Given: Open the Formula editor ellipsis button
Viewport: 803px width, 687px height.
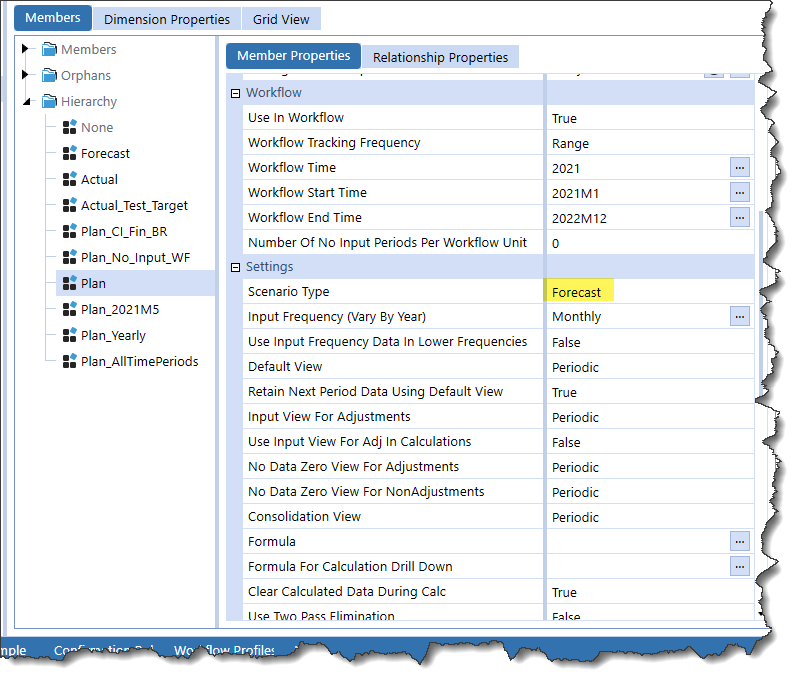Looking at the screenshot, I should pyautogui.click(x=739, y=542).
